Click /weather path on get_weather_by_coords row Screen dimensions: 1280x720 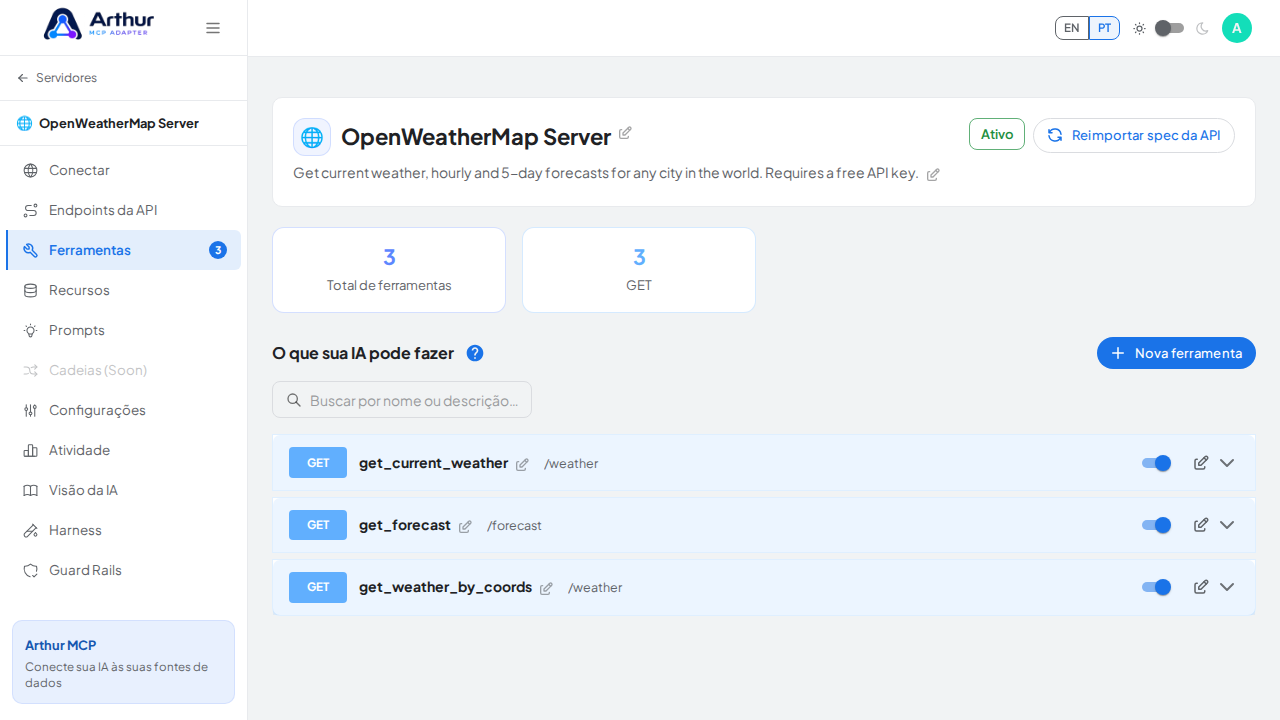(595, 588)
